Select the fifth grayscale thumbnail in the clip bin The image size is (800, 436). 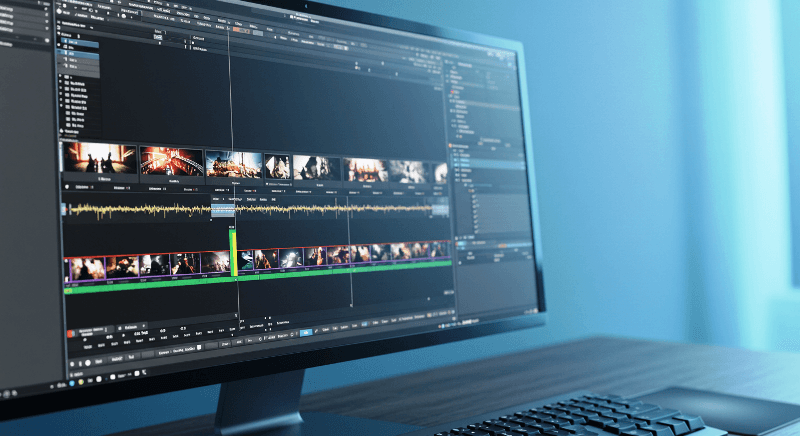(x=316, y=168)
